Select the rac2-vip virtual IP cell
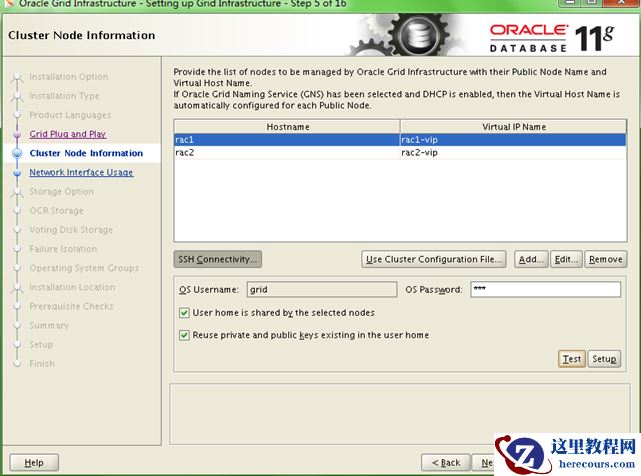 (512, 153)
